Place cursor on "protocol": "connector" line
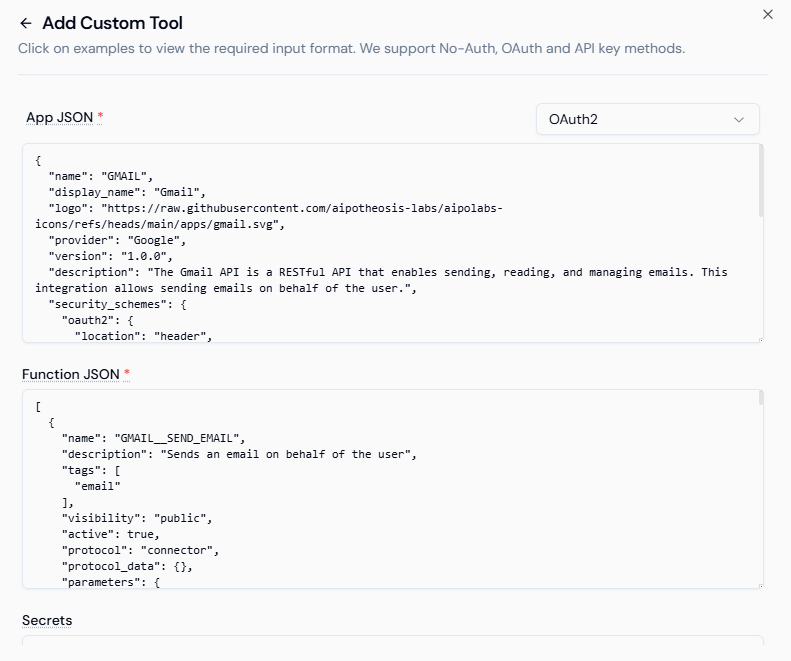Viewport: 791px width, 661px height. (140, 550)
